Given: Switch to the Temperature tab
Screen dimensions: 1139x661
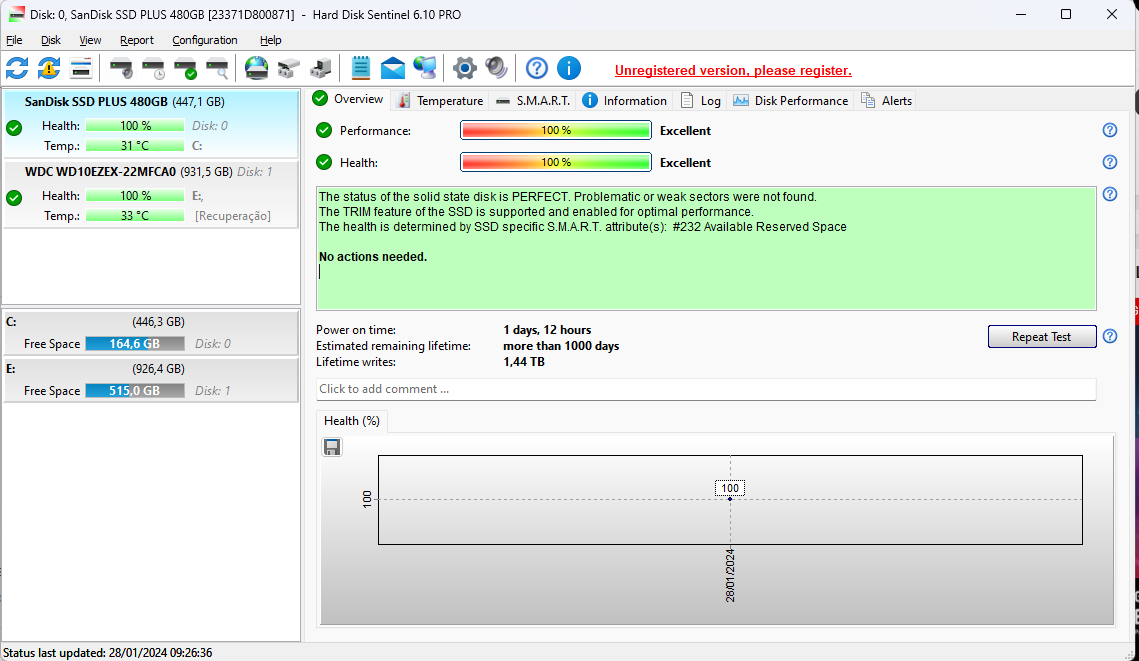Looking at the screenshot, I should coord(440,100).
